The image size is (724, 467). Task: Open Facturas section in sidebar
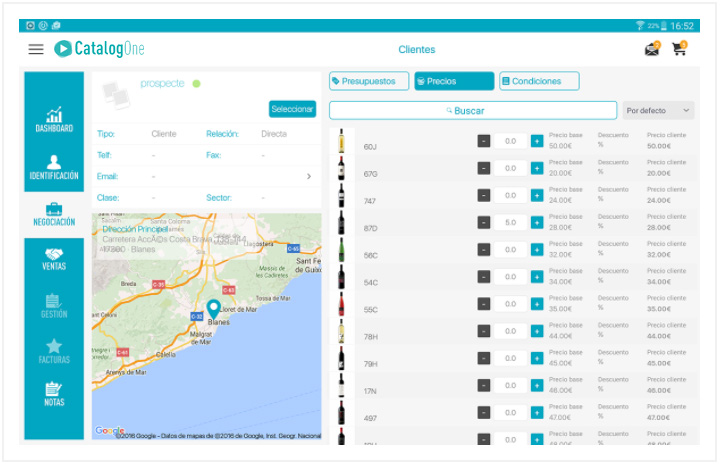(x=54, y=351)
